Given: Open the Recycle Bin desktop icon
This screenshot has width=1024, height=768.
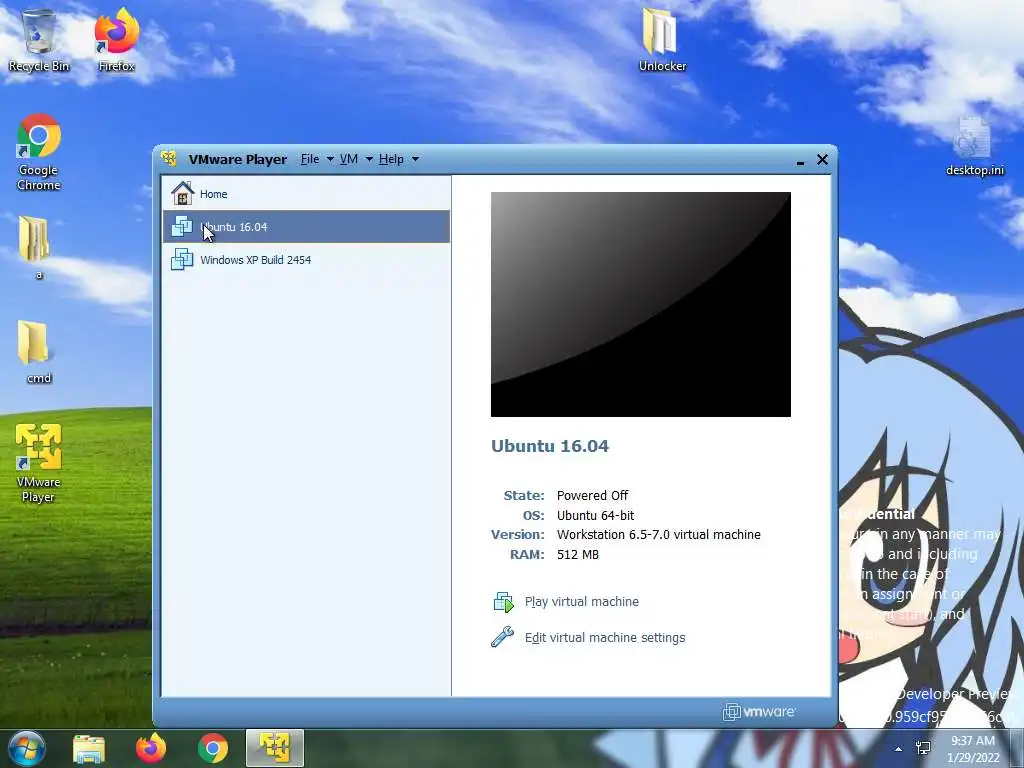Looking at the screenshot, I should (39, 40).
